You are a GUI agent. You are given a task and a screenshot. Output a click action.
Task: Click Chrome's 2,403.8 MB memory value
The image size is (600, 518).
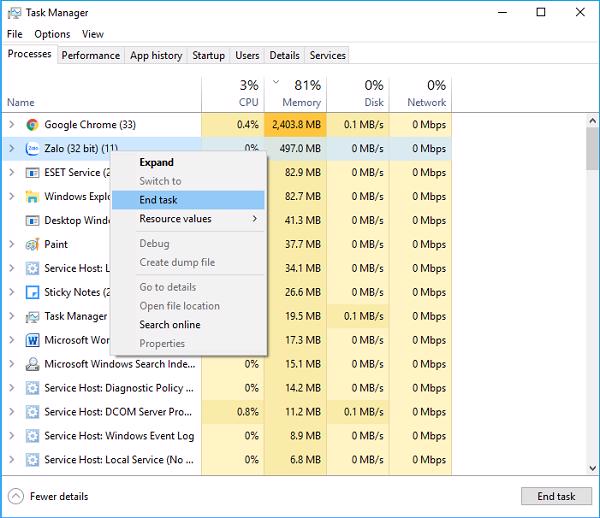297,125
